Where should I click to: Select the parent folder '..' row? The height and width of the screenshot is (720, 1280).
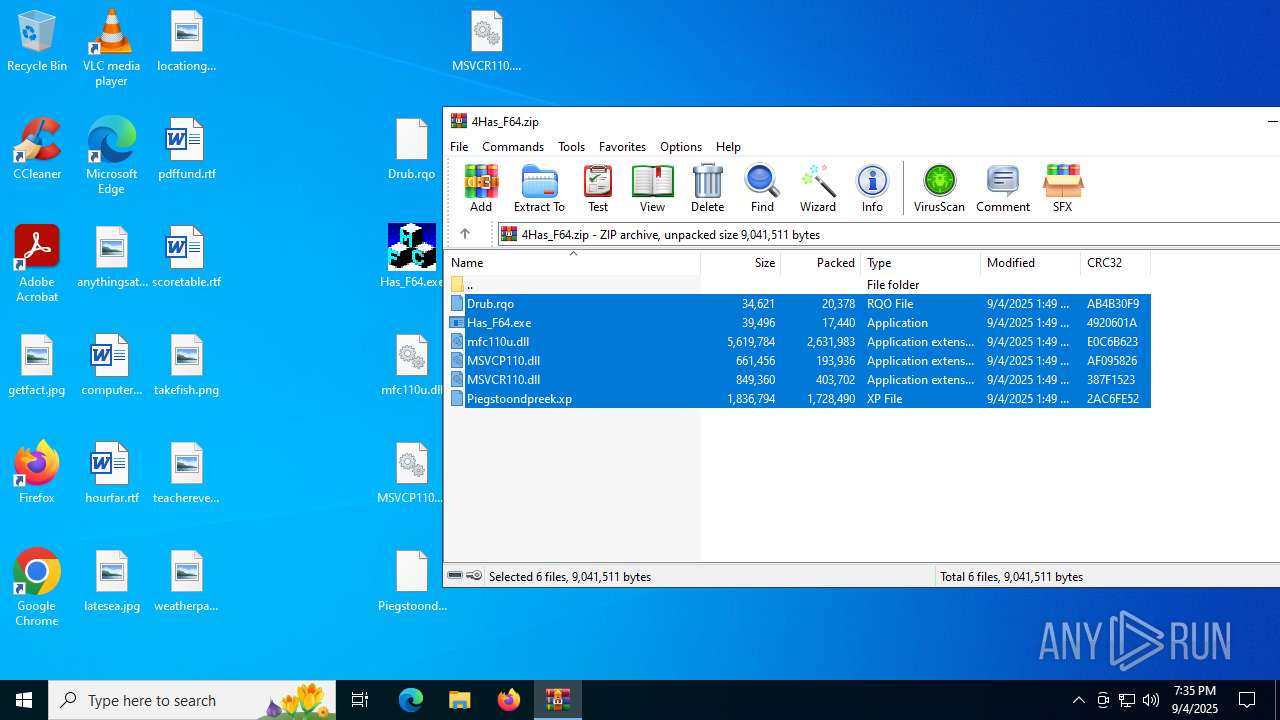[x=798, y=284]
